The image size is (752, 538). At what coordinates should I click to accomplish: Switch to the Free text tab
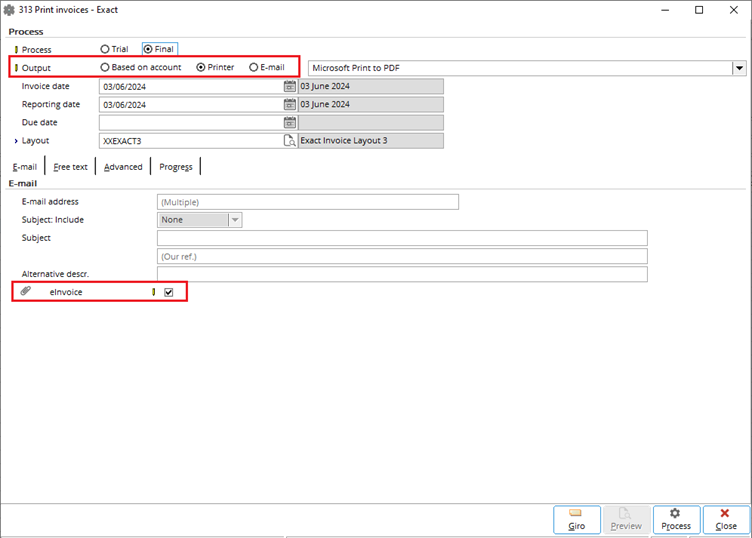[70, 167]
